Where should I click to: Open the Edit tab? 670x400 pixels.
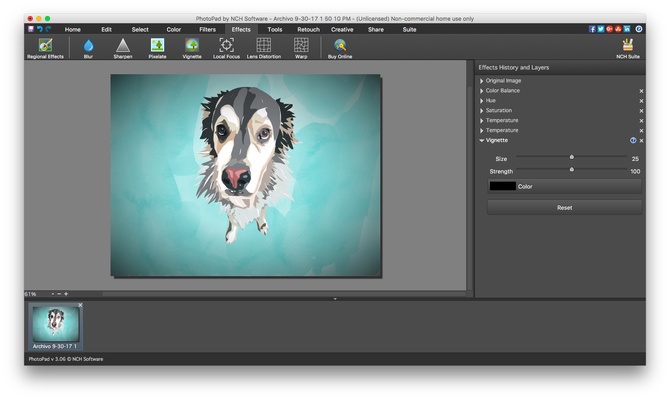click(106, 29)
